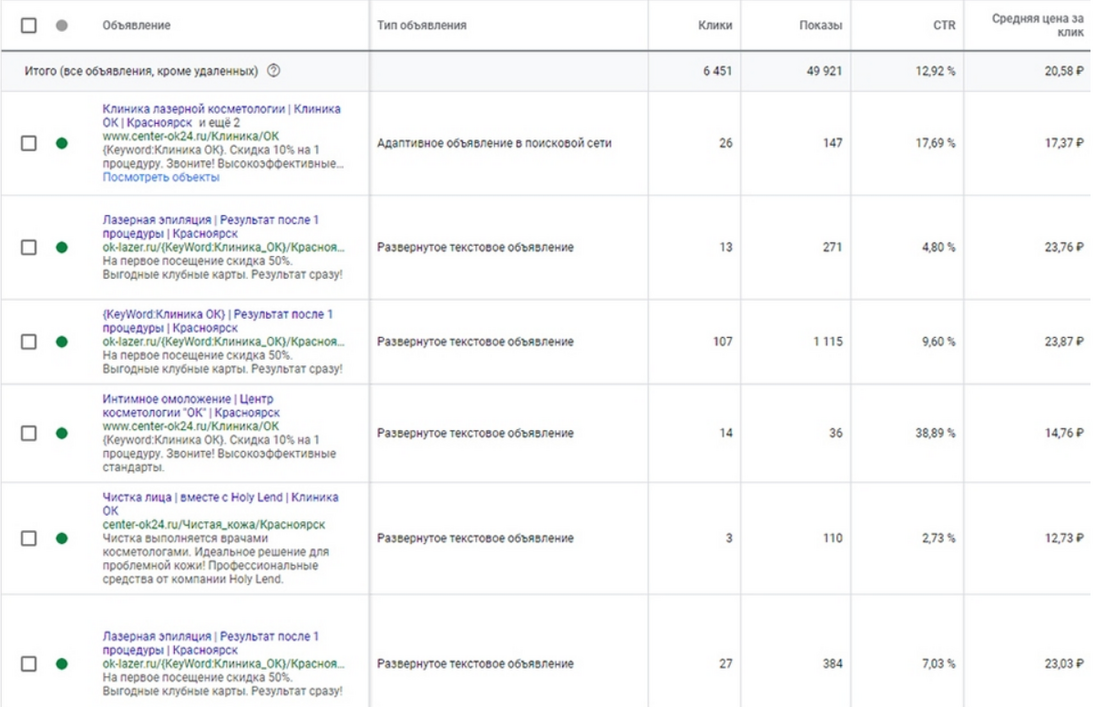Sort by the Клики column header

[715, 25]
